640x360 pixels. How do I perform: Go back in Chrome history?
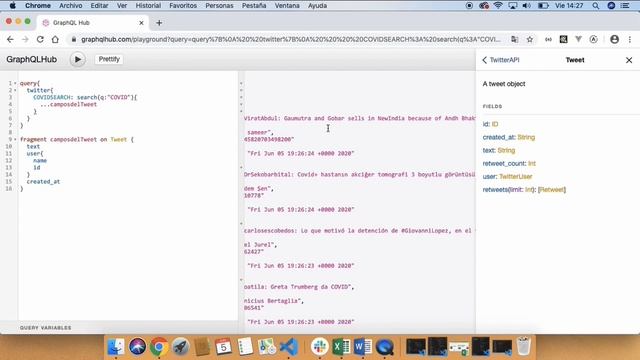pos(10,39)
